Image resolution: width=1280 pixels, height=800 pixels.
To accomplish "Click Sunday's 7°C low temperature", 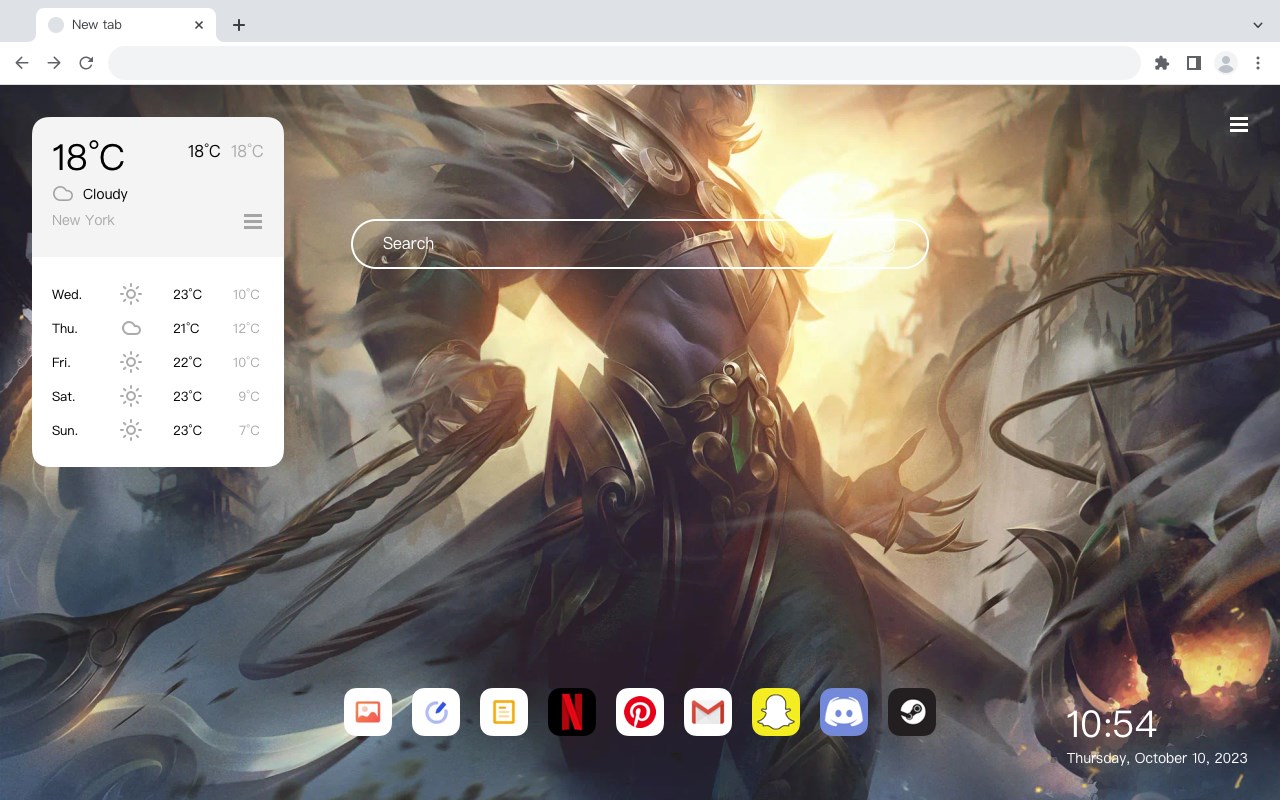I will 249,430.
